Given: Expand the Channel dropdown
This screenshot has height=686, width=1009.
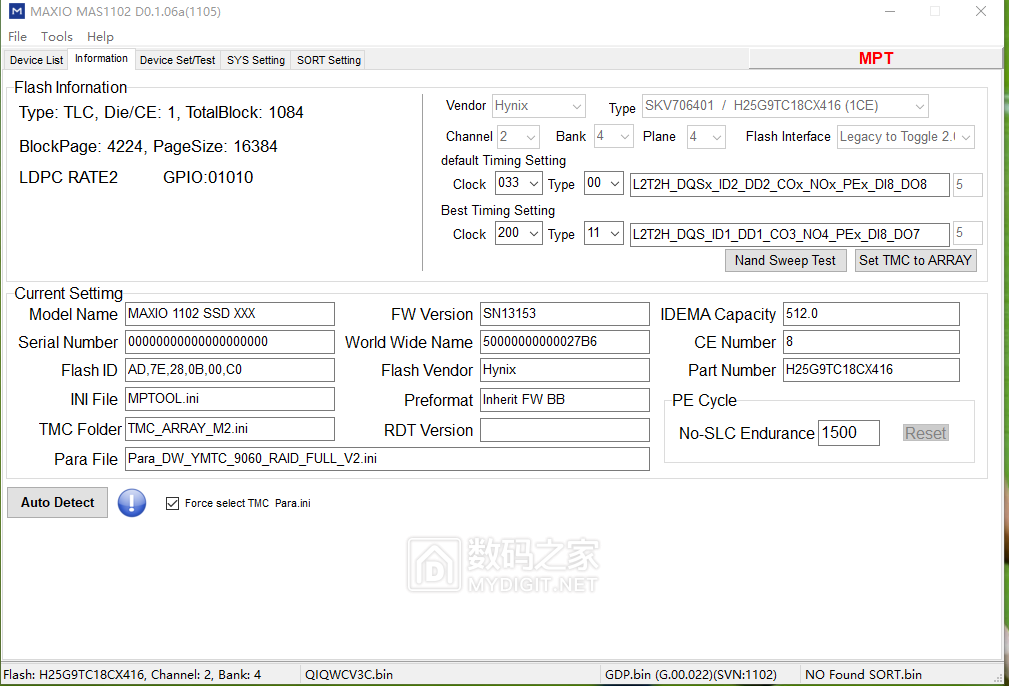Looking at the screenshot, I should pos(518,136).
